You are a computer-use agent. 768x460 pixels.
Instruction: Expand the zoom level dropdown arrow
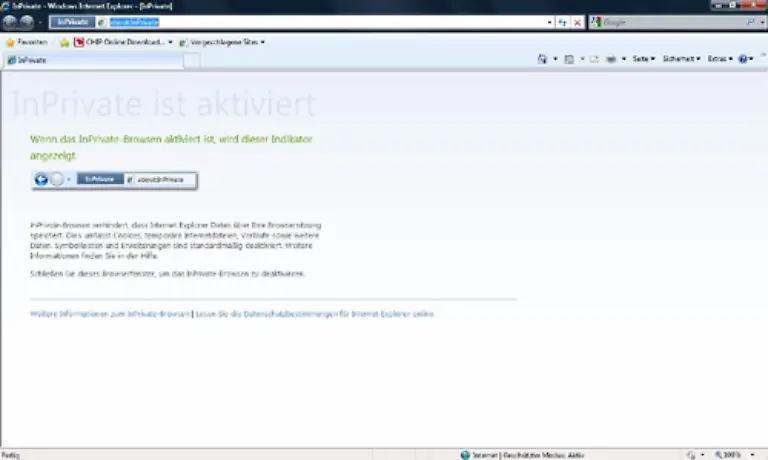753,455
